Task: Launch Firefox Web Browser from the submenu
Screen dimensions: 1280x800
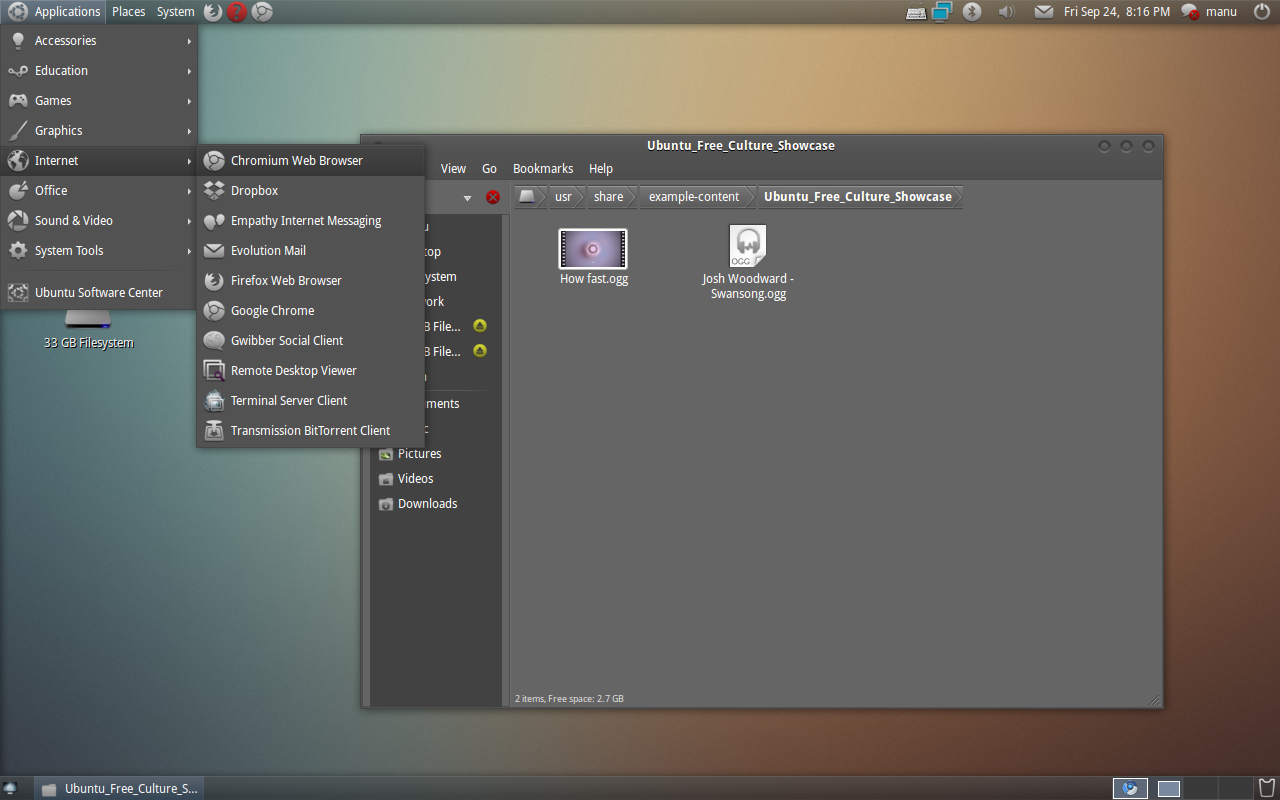Action: (310, 280)
